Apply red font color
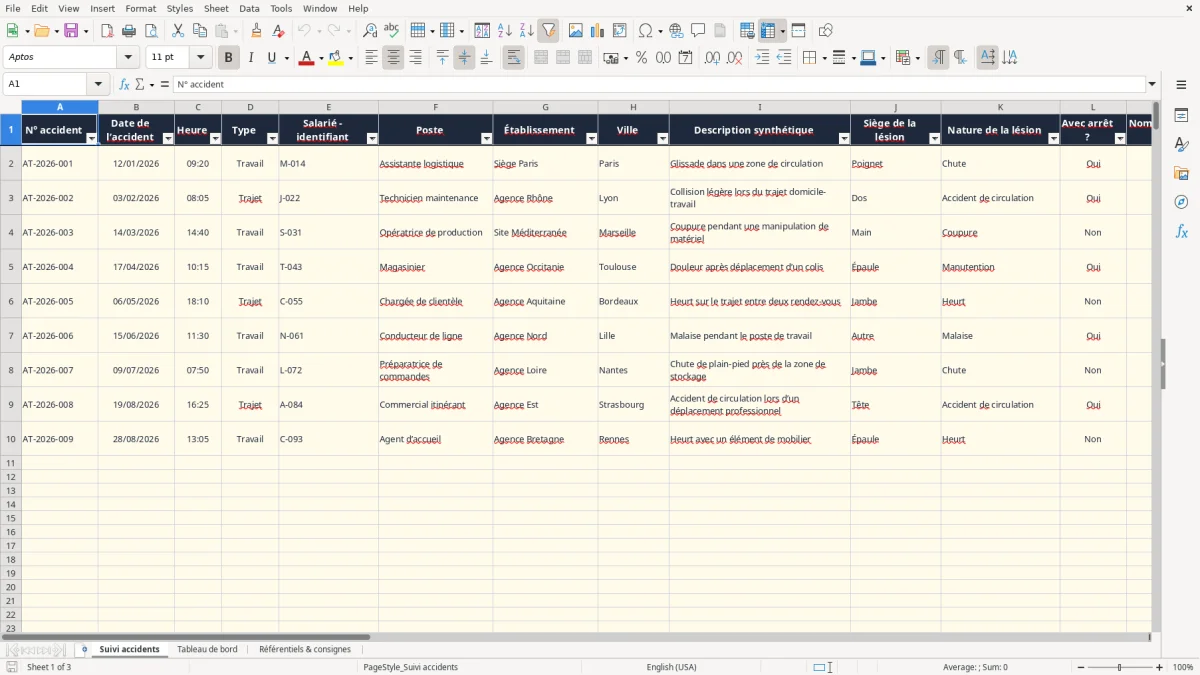Image resolution: width=1200 pixels, height=675 pixels. click(305, 58)
